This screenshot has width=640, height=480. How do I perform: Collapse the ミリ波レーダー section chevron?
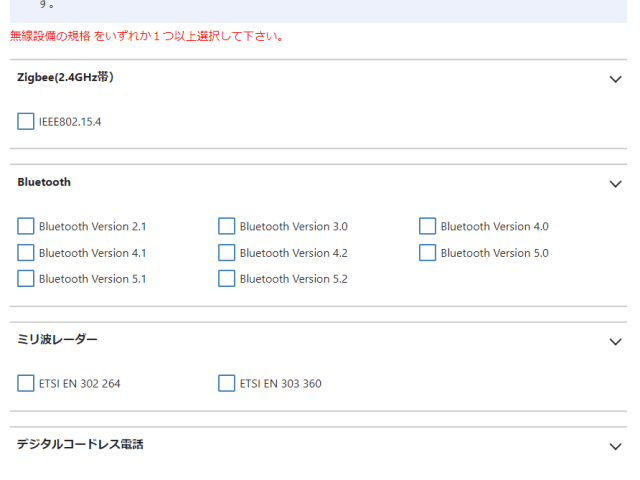click(x=615, y=341)
